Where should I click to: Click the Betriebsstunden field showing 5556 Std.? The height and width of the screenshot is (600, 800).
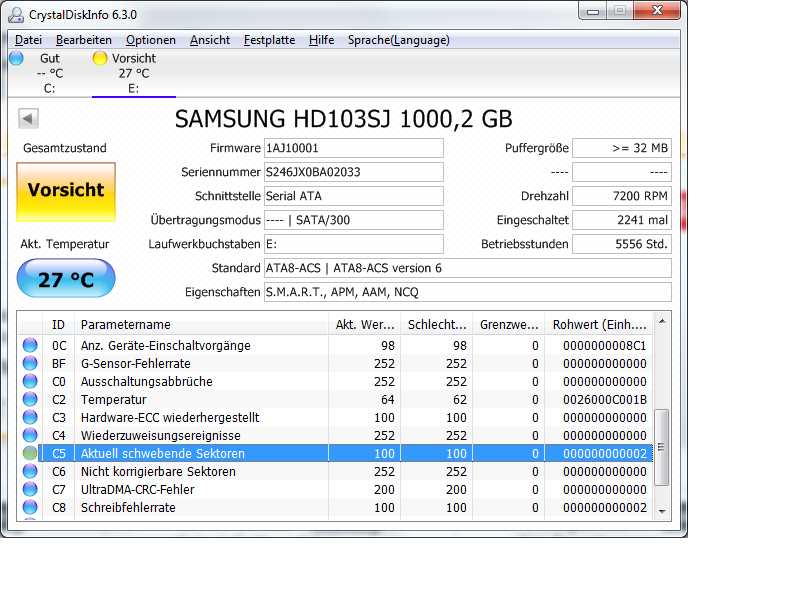tap(622, 244)
